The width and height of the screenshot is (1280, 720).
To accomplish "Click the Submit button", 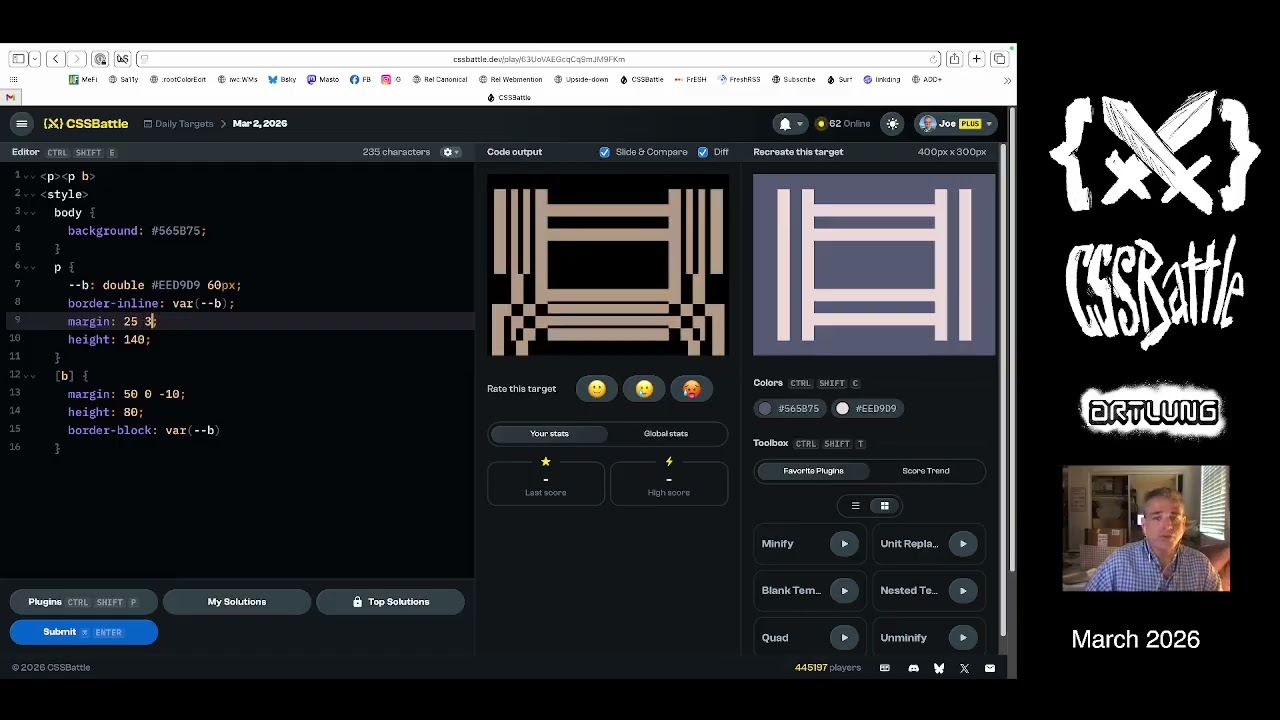I will [x=84, y=632].
